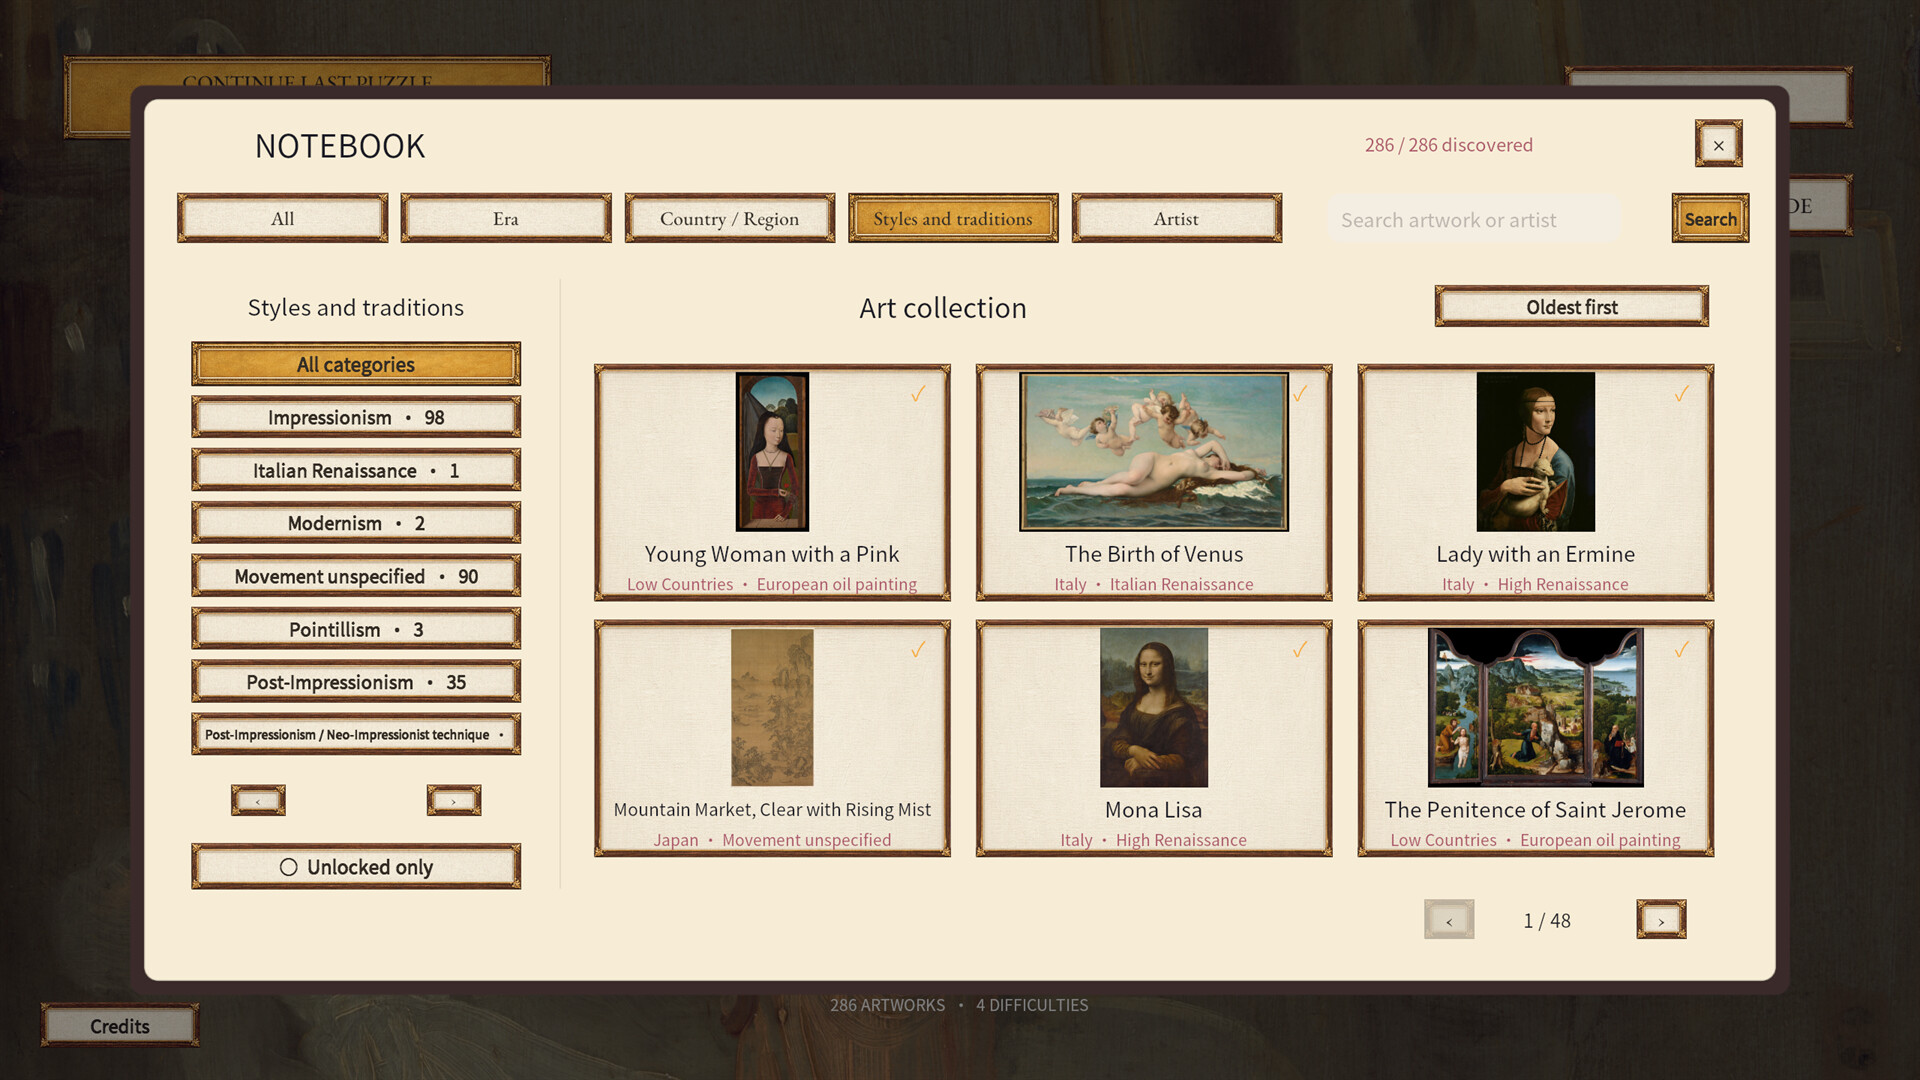
Task: Go to next art collection page
Action: pyautogui.click(x=1661, y=920)
